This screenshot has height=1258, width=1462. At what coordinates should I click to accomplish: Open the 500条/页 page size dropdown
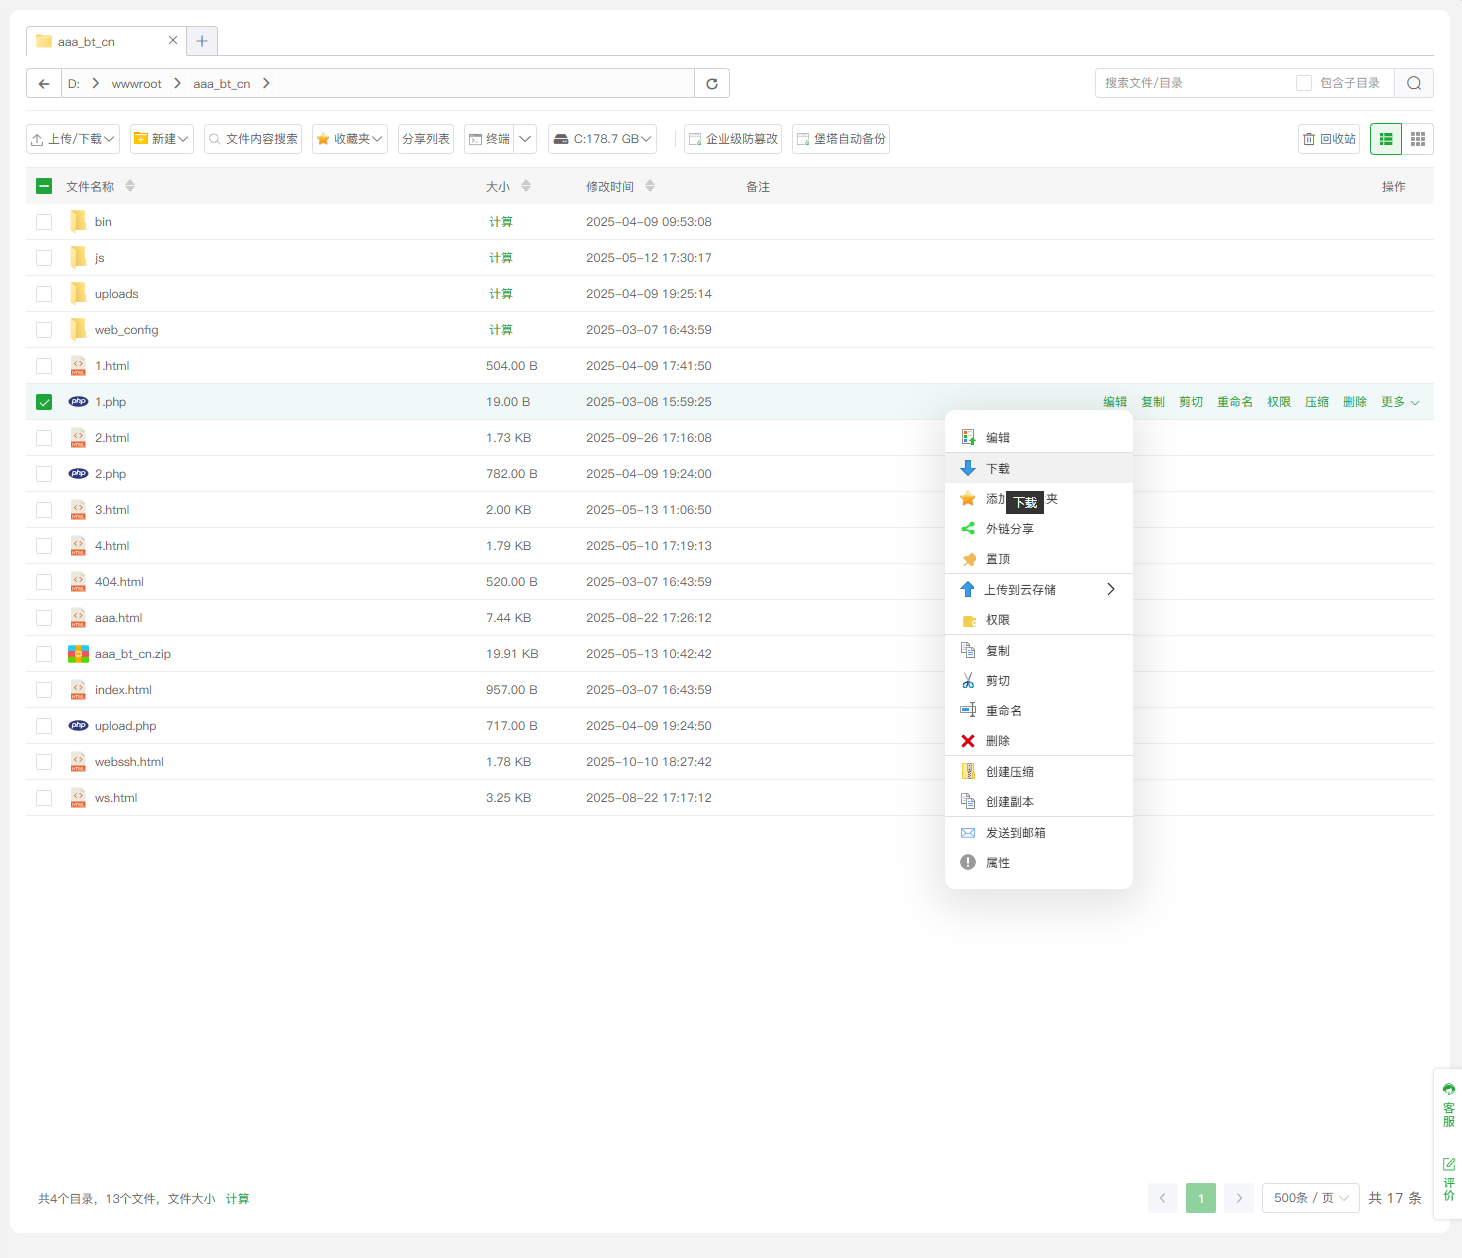1310,1198
